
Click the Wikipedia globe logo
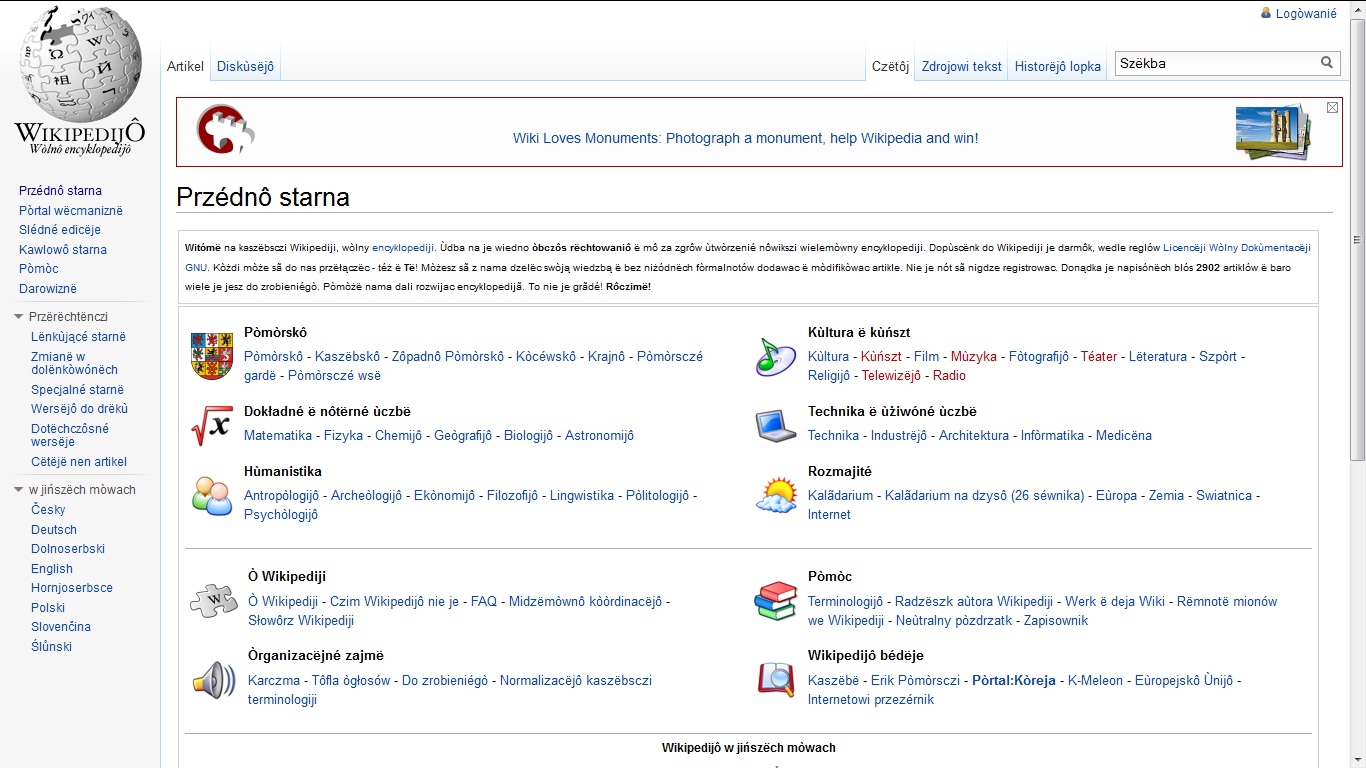coord(80,62)
